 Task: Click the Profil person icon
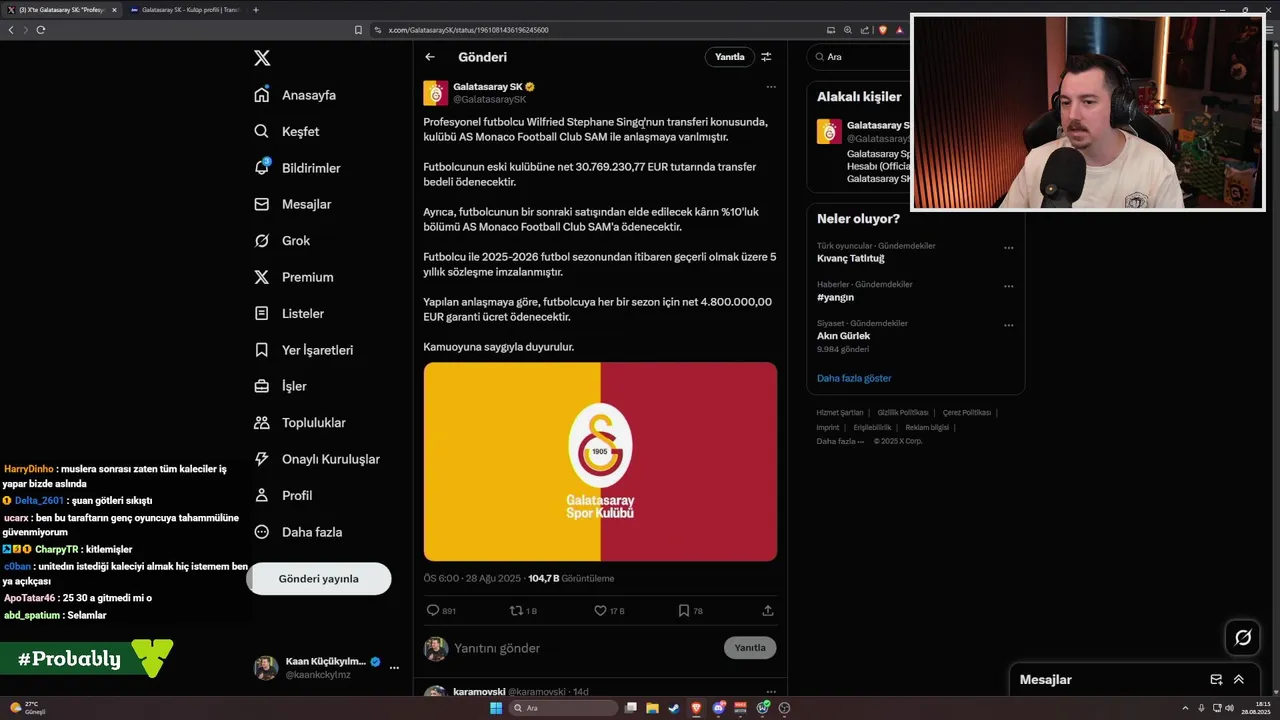click(x=262, y=495)
